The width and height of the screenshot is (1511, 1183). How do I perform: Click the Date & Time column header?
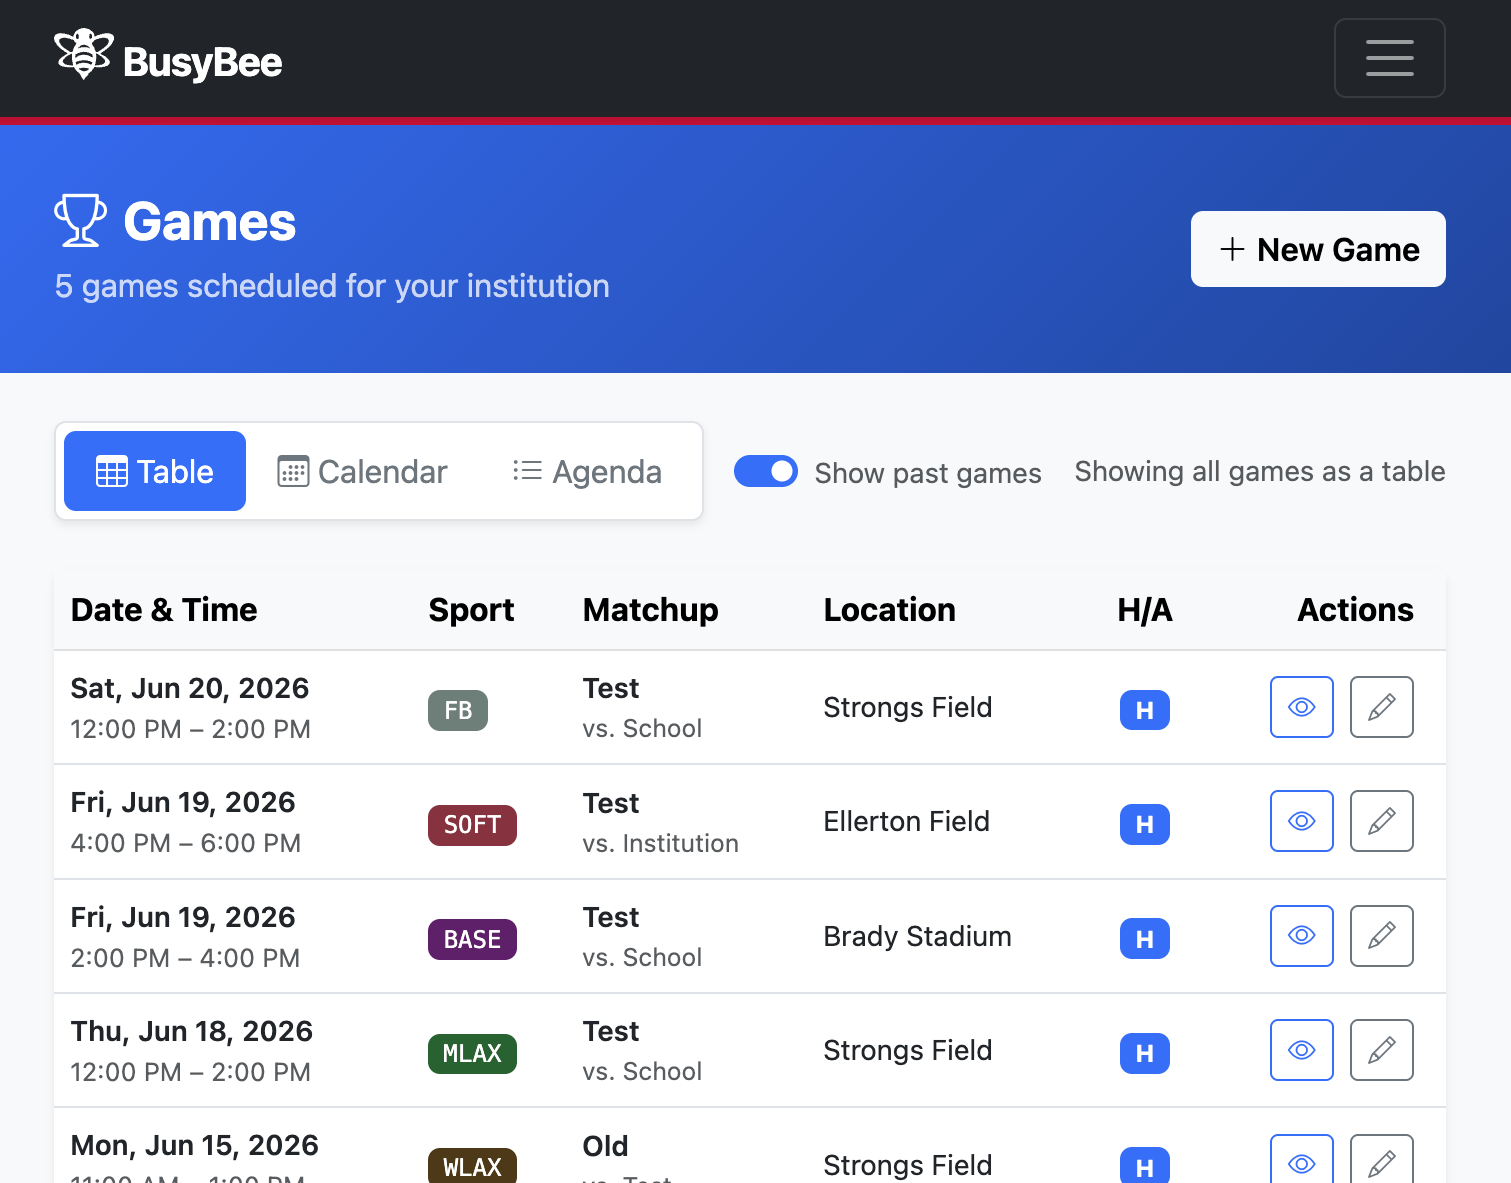point(164,610)
